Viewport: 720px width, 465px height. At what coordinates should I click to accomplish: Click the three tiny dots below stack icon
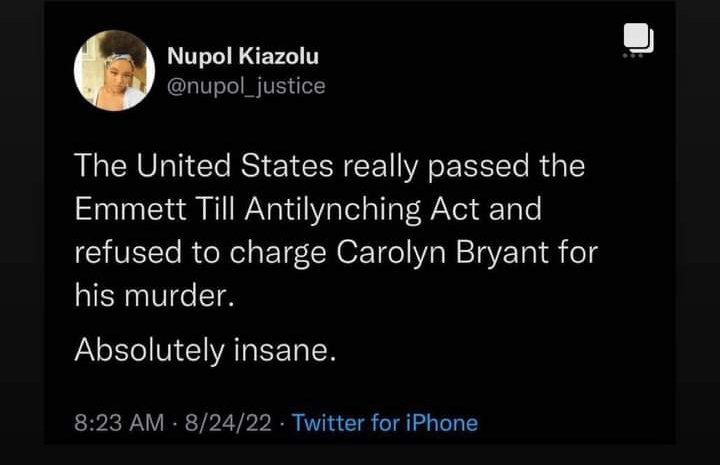632,56
